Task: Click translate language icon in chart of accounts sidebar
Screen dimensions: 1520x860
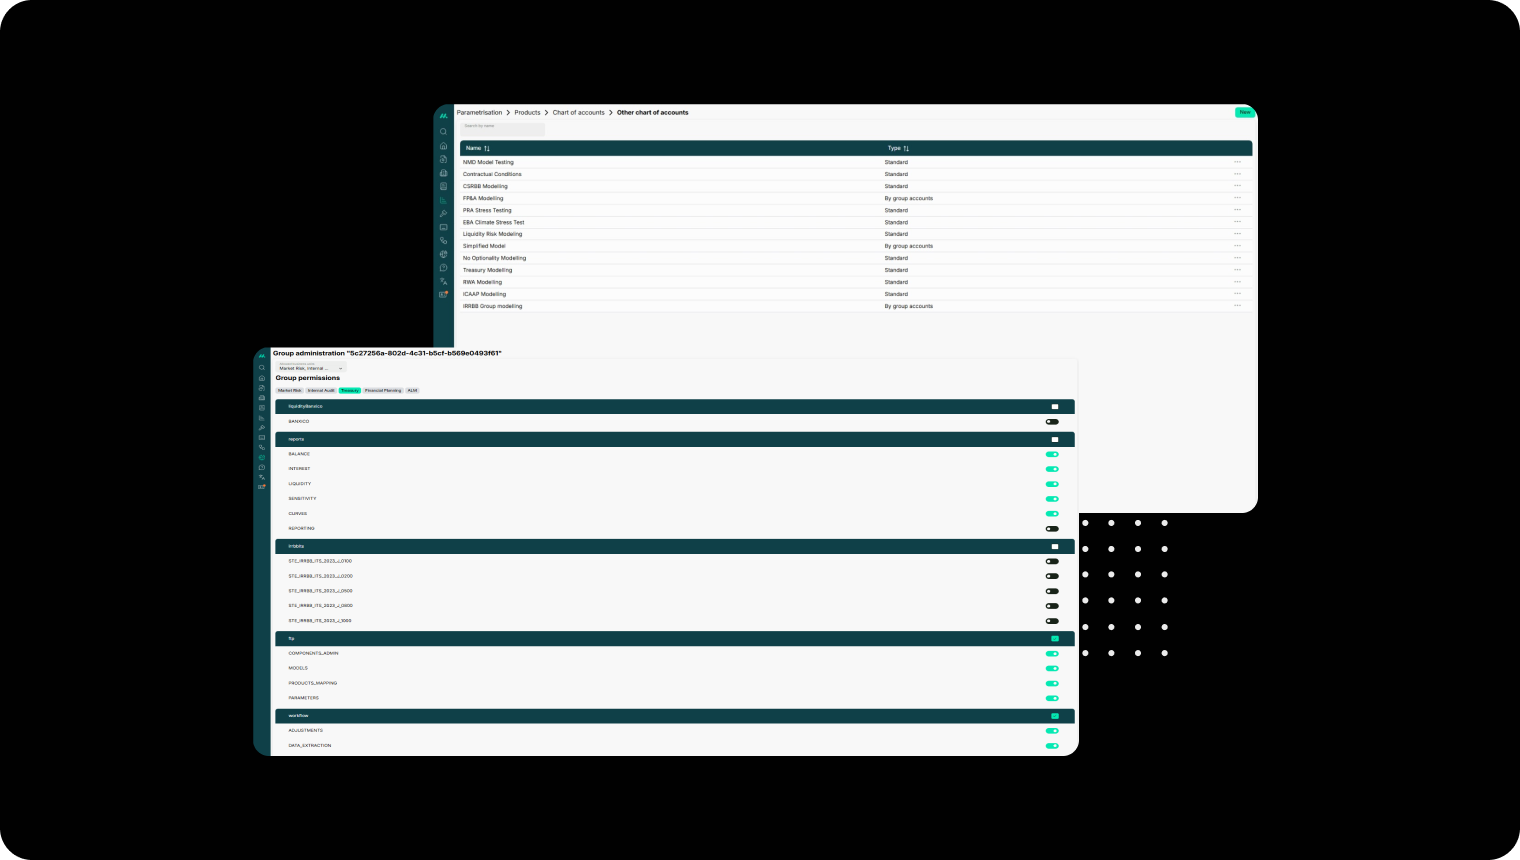Action: click(444, 281)
